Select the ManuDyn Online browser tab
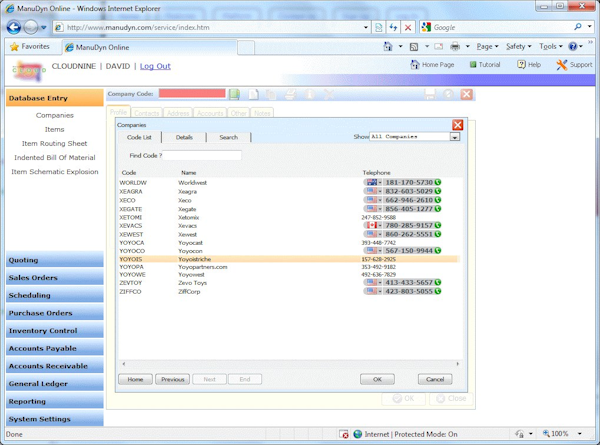The height and width of the screenshot is (445, 600). [x=150, y=47]
